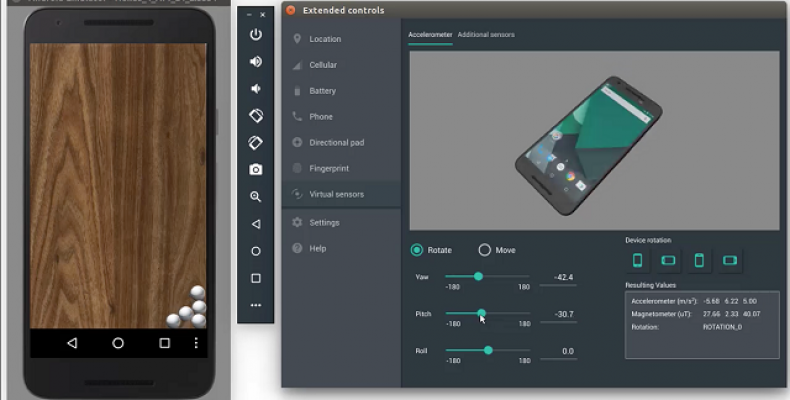Click the Magnetometer (uT) values row
The height and width of the screenshot is (400, 790).
[x=695, y=314]
